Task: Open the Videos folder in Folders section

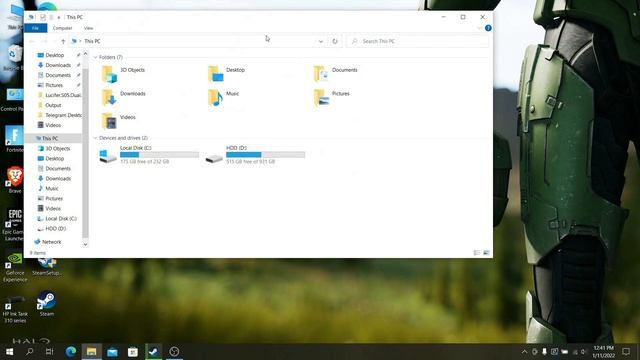Action: (x=118, y=121)
